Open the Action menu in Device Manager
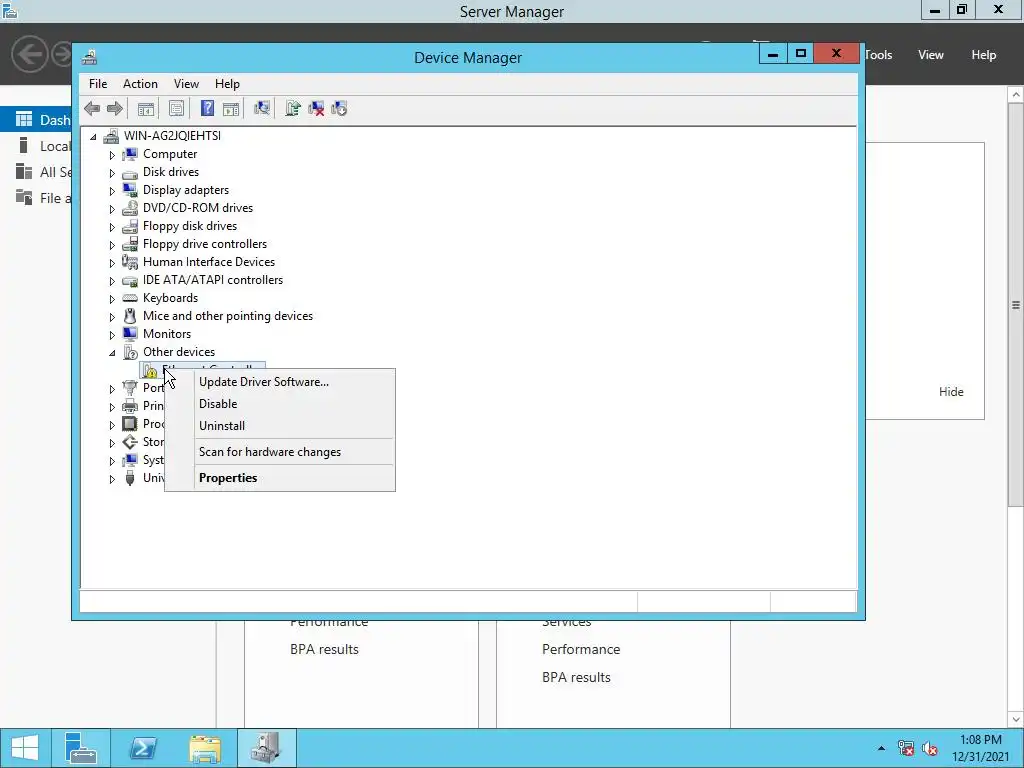Screen dimensions: 1024x768 pyautogui.click(x=140, y=84)
